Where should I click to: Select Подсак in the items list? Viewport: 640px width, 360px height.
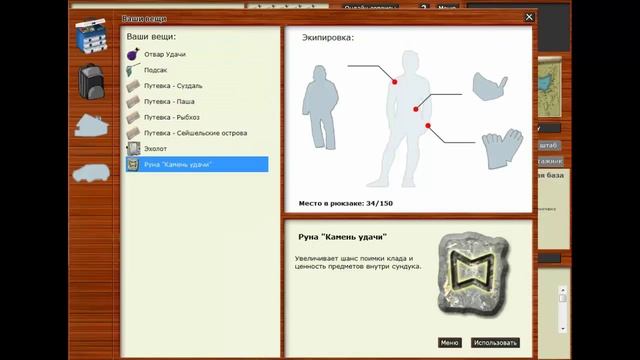pyautogui.click(x=156, y=70)
